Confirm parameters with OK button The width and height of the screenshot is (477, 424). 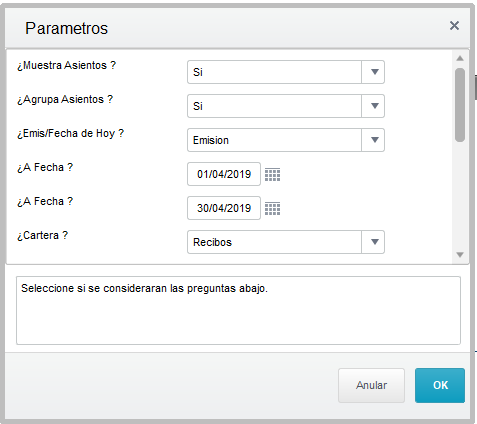point(440,385)
